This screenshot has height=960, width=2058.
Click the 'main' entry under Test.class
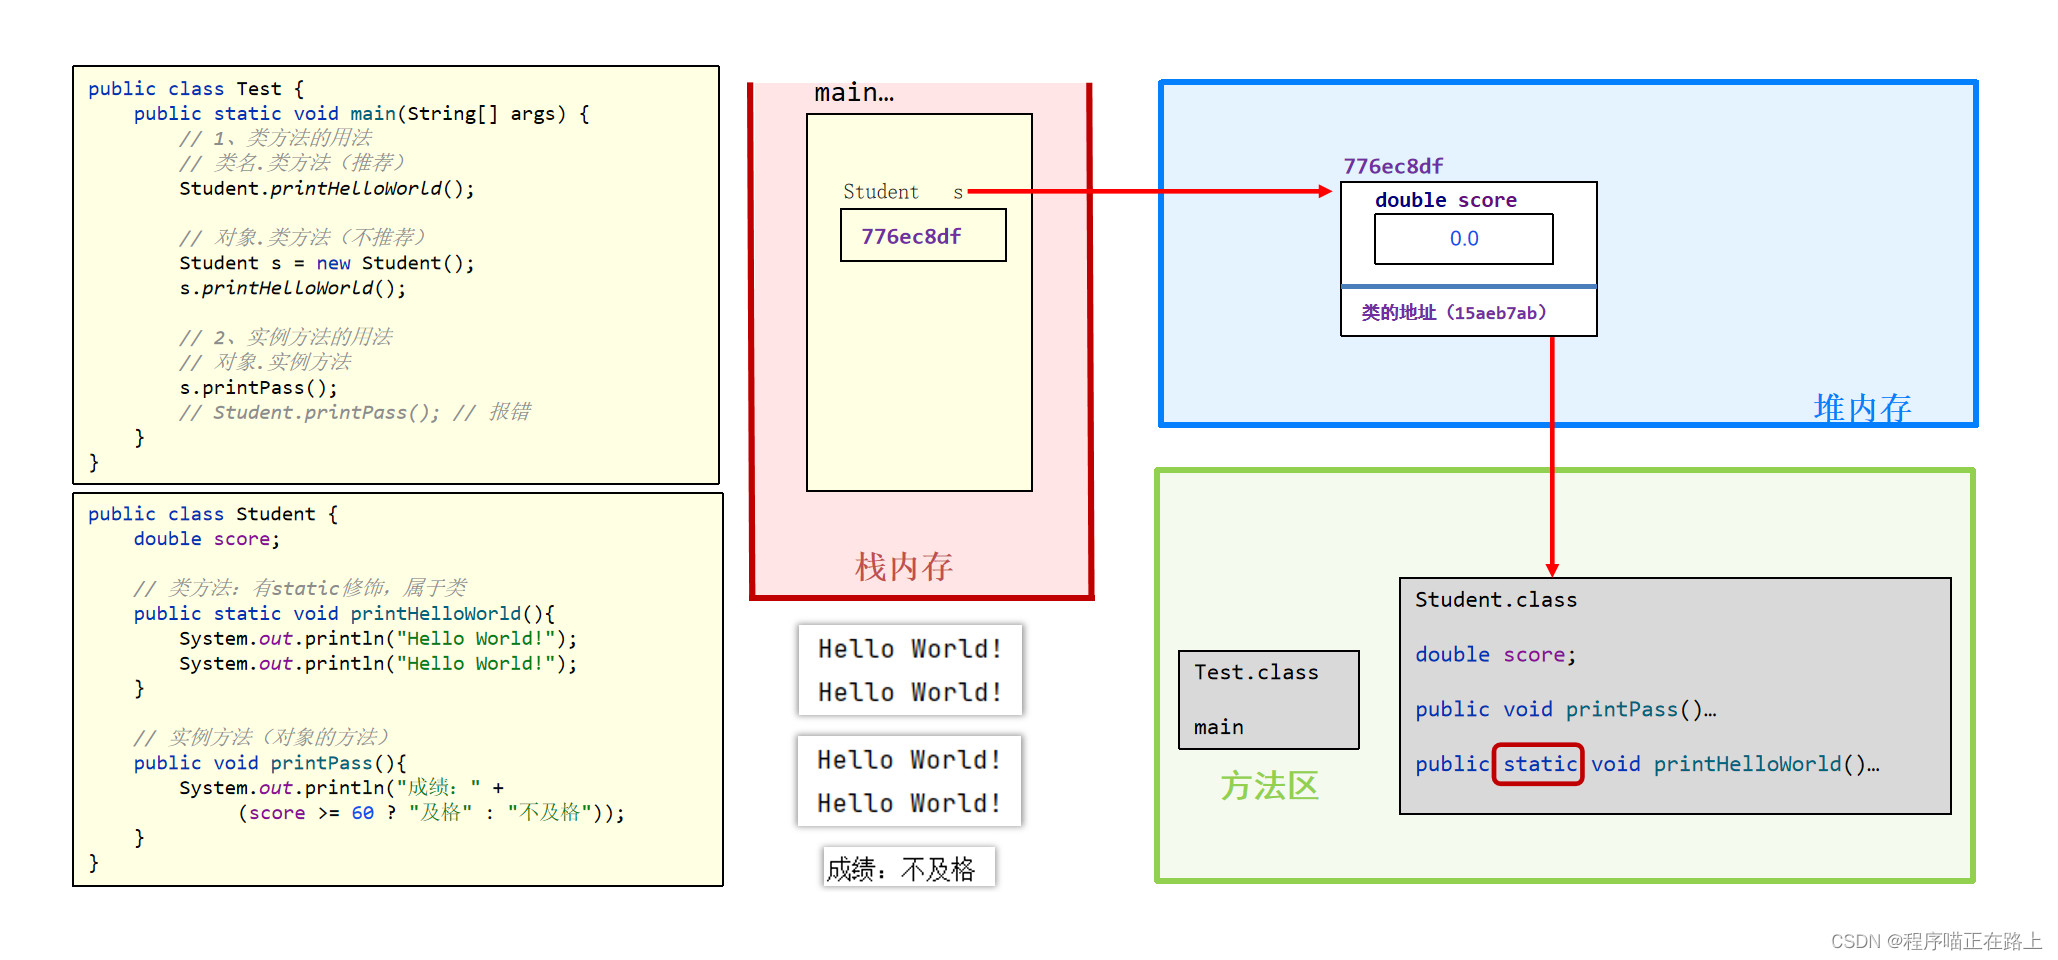(x=1218, y=727)
